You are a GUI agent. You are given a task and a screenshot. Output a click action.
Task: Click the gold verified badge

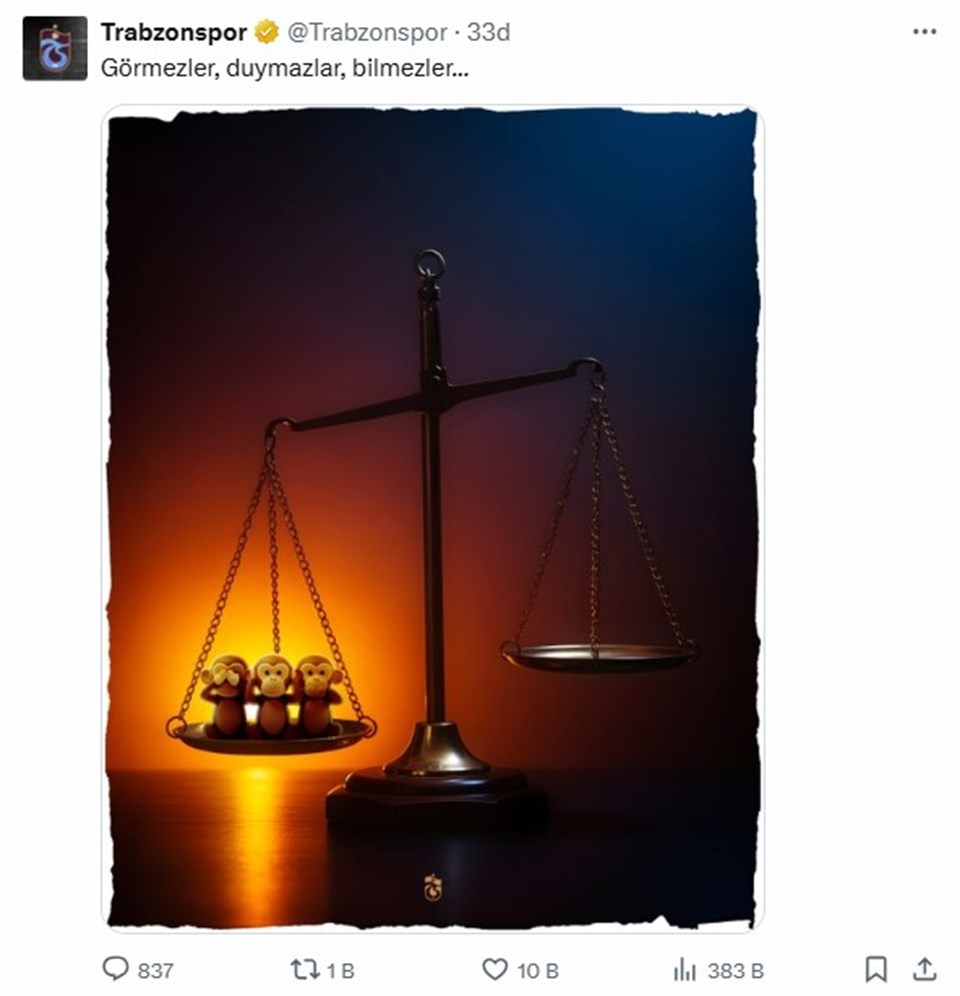tap(266, 32)
